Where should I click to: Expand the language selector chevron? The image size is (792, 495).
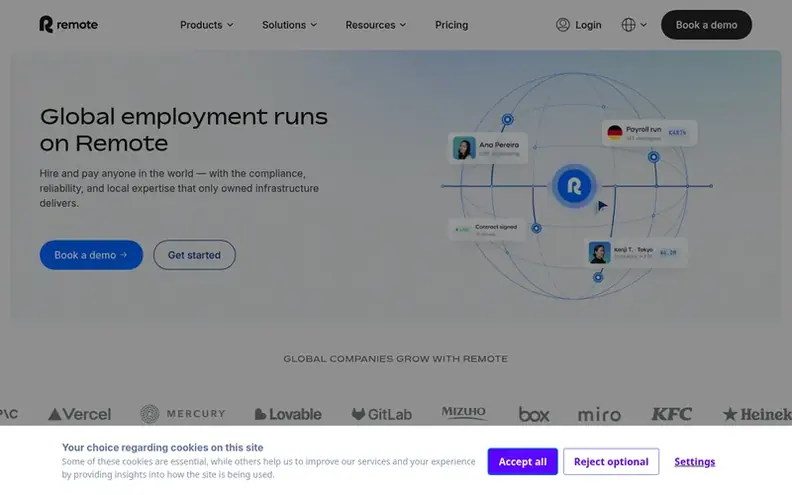point(644,25)
